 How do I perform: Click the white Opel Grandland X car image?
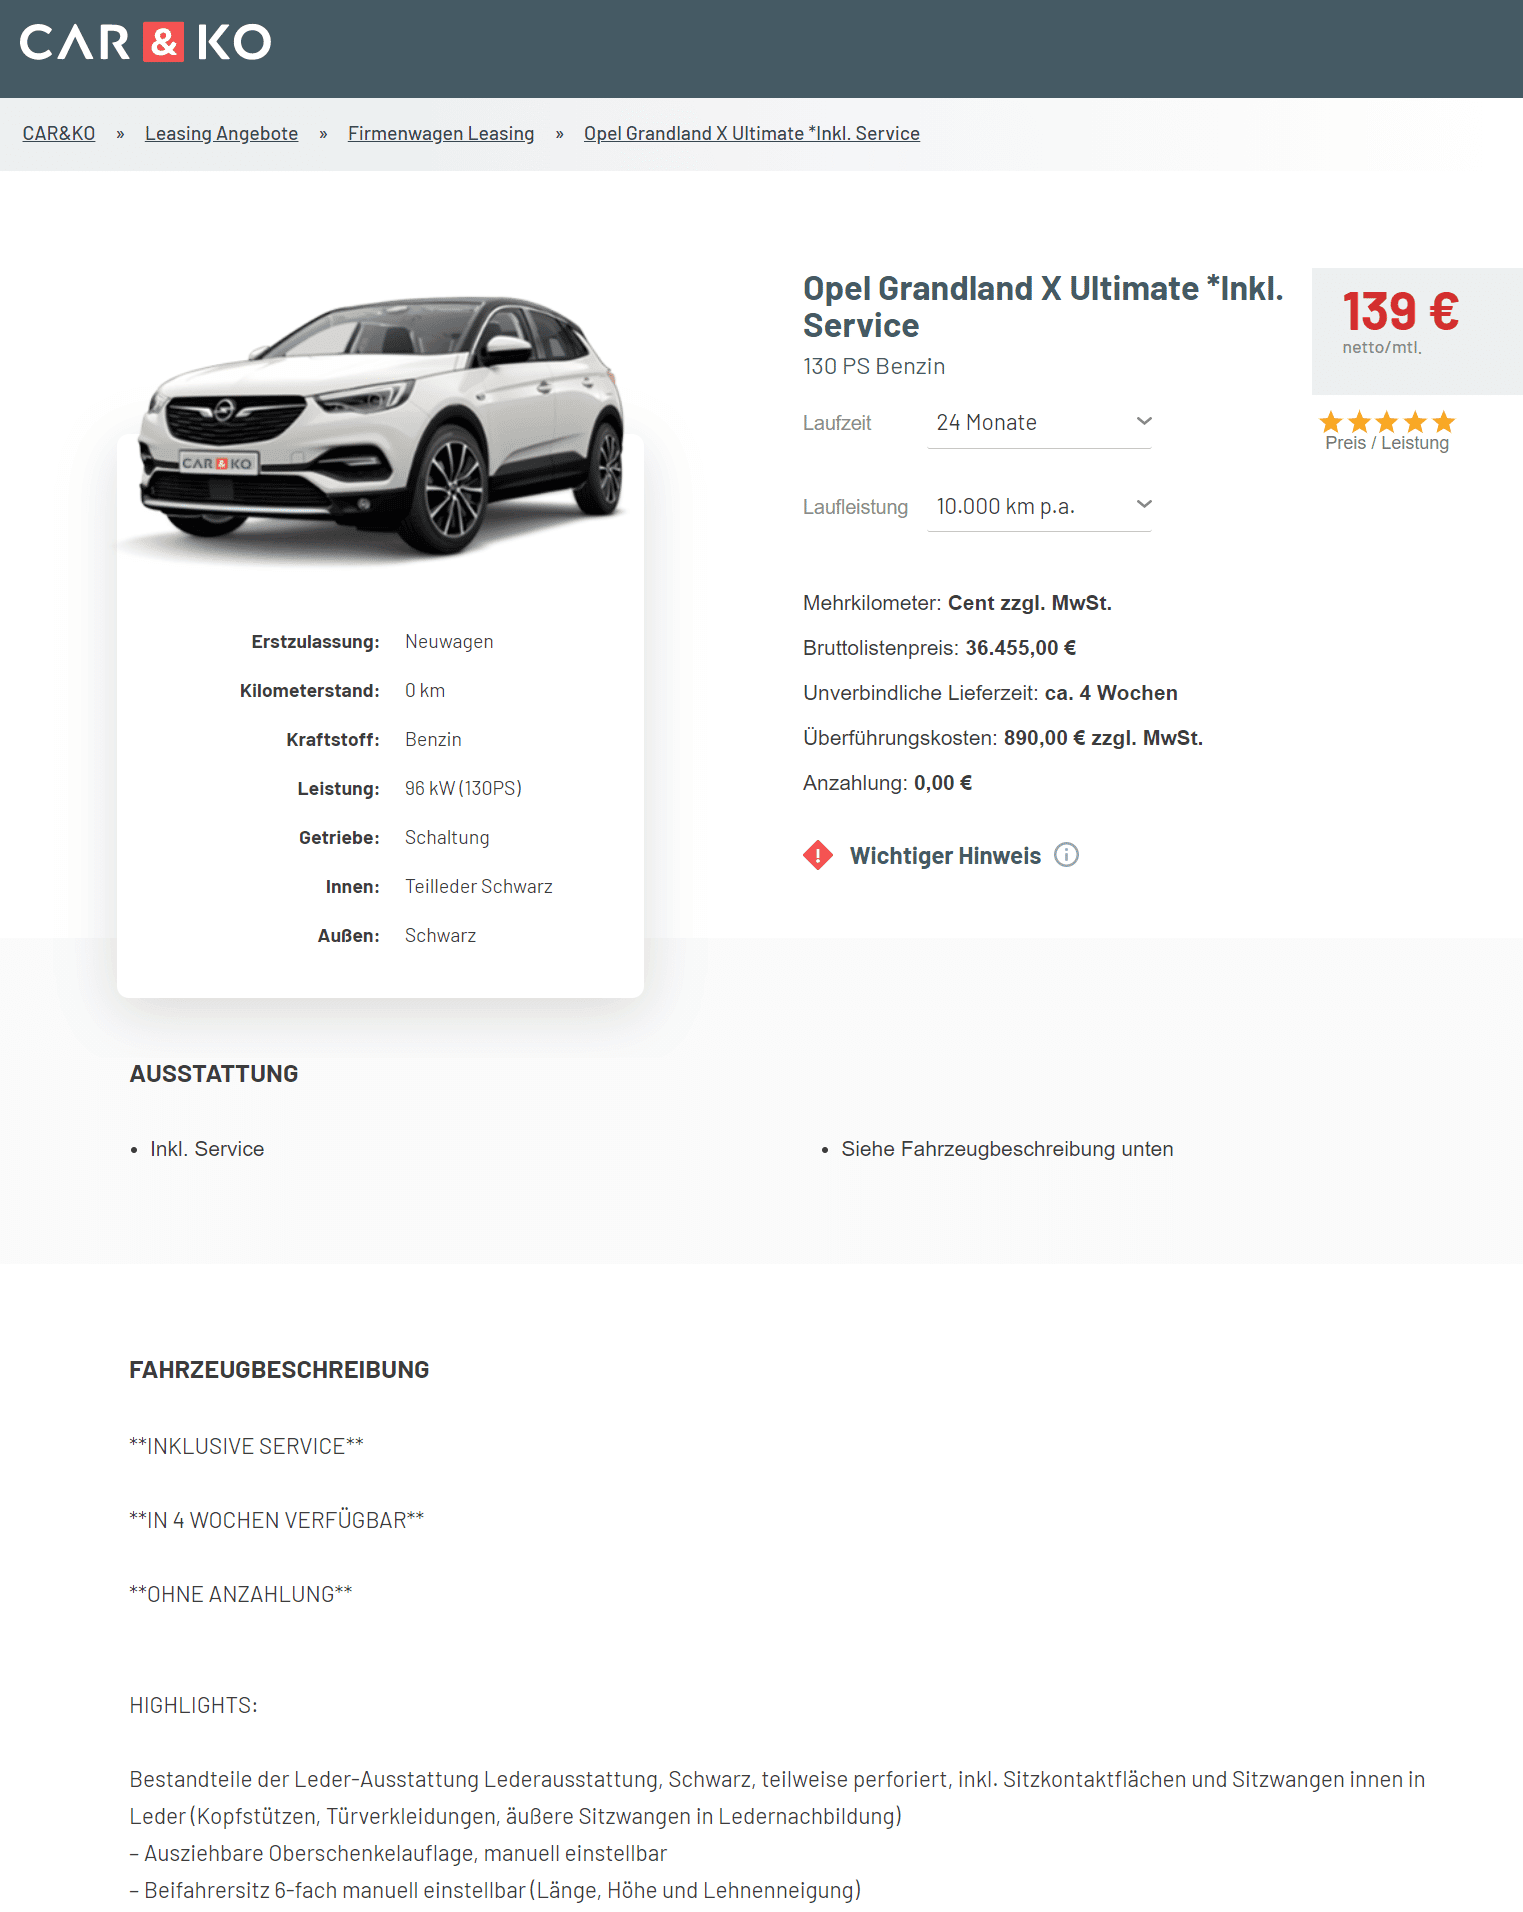click(x=381, y=424)
